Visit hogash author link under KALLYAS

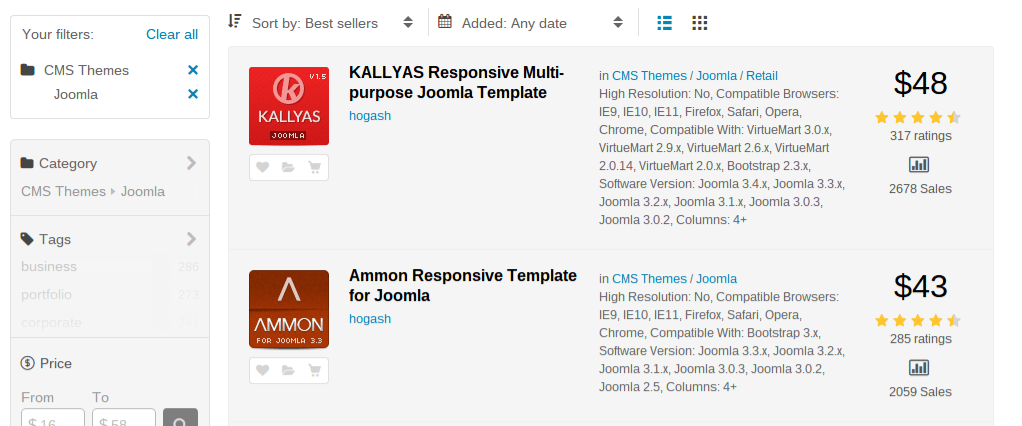[x=370, y=116]
